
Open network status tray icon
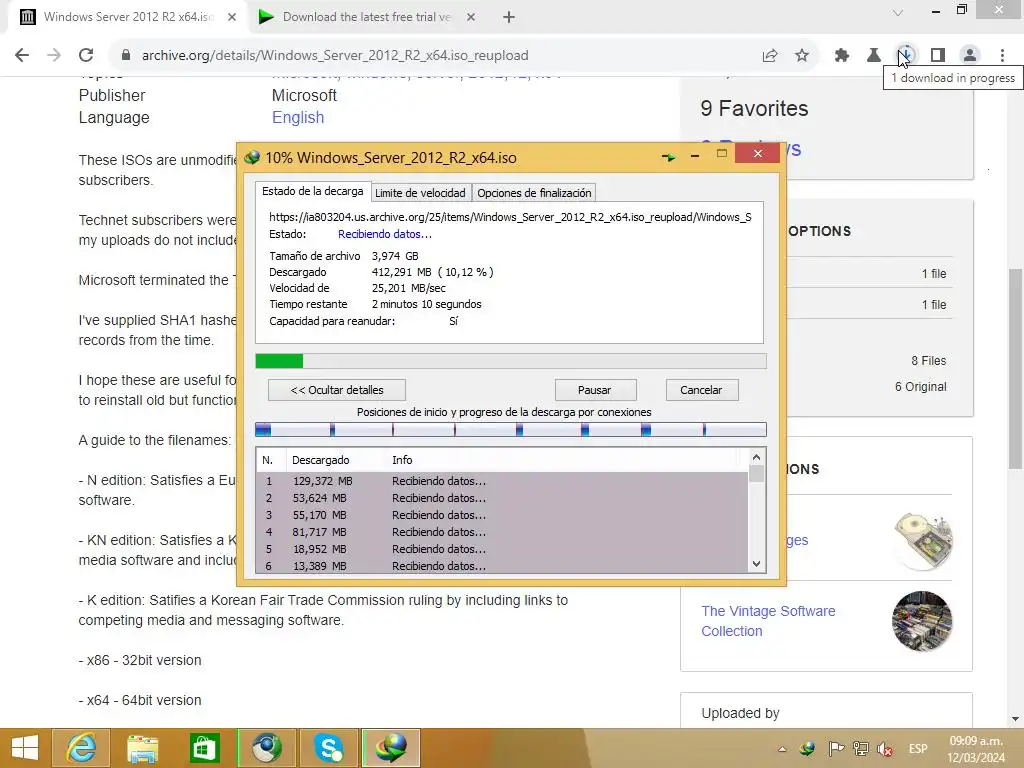(x=861, y=749)
